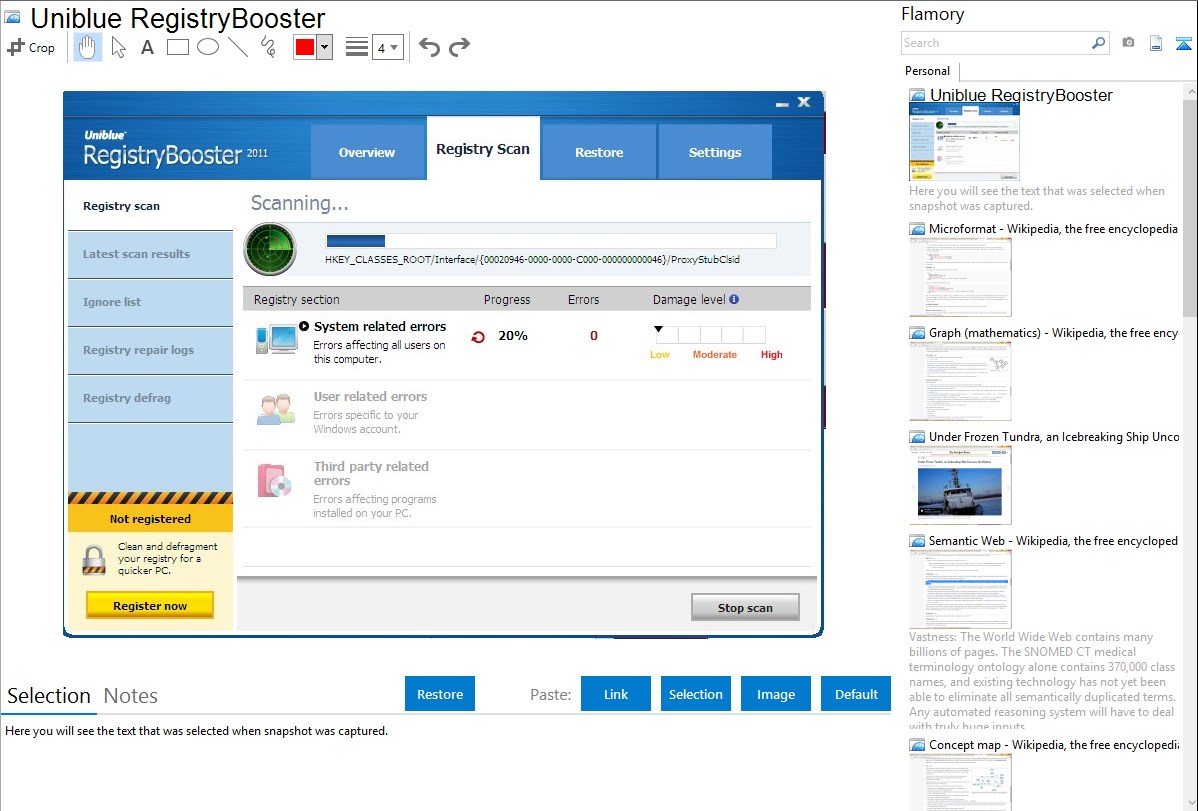1198x811 pixels.
Task: Click the line thickness icon
Action: (x=357, y=47)
